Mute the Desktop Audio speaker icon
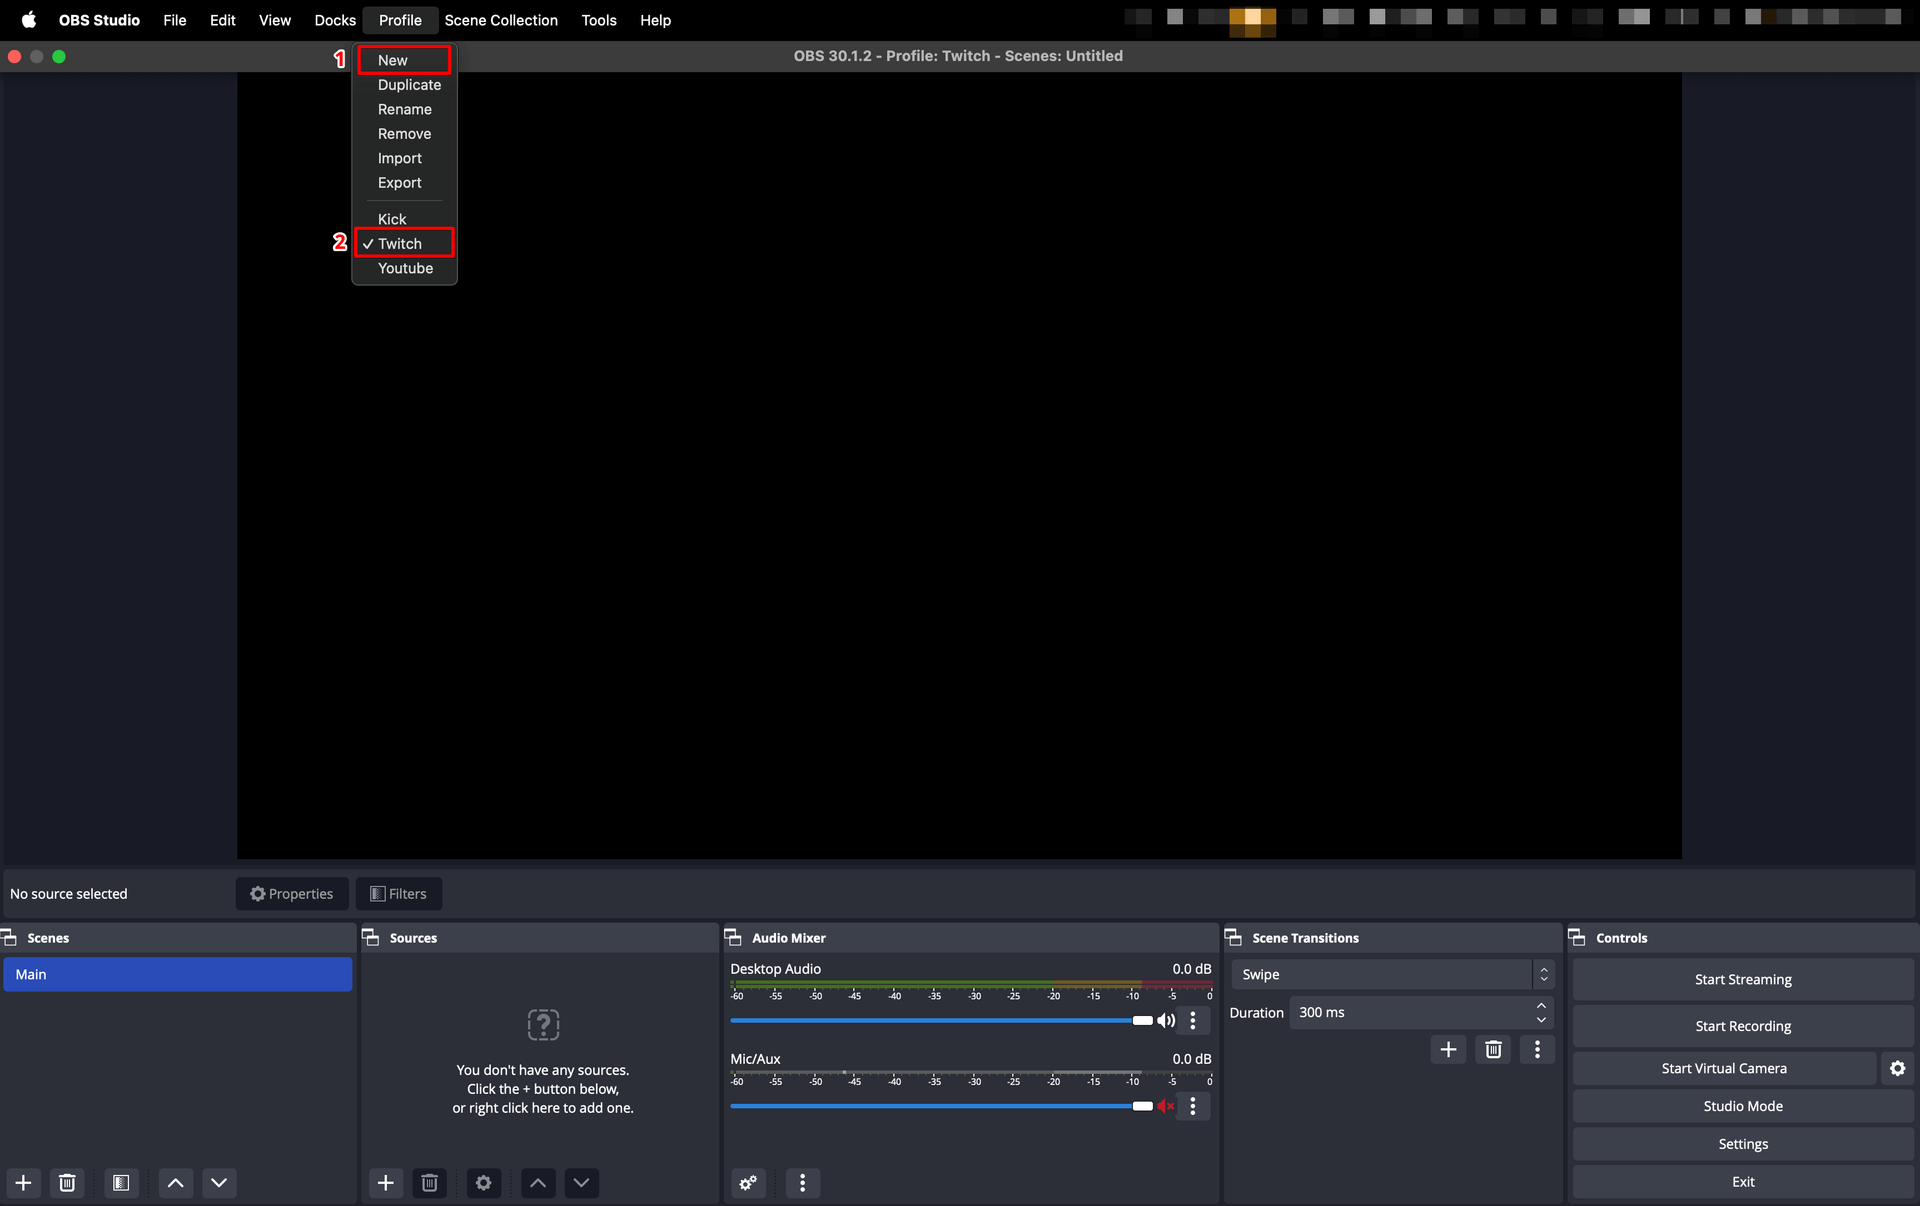Image resolution: width=1920 pixels, height=1206 pixels. tap(1166, 1020)
